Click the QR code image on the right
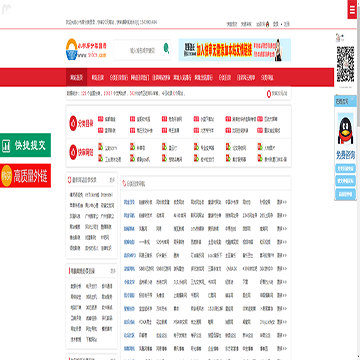Image resolution: width=360 pixels, height=360 pixels. pos(345,64)
